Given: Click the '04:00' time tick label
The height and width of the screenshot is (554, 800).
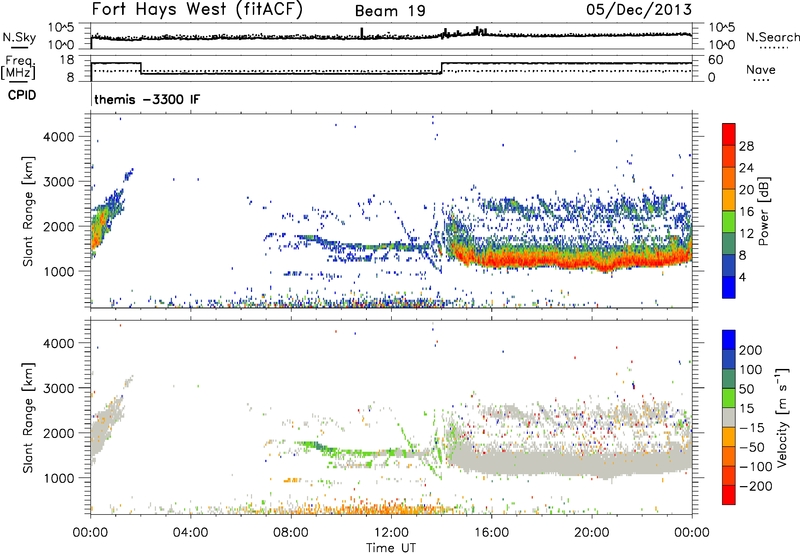Looking at the screenshot, I should tap(190, 533).
